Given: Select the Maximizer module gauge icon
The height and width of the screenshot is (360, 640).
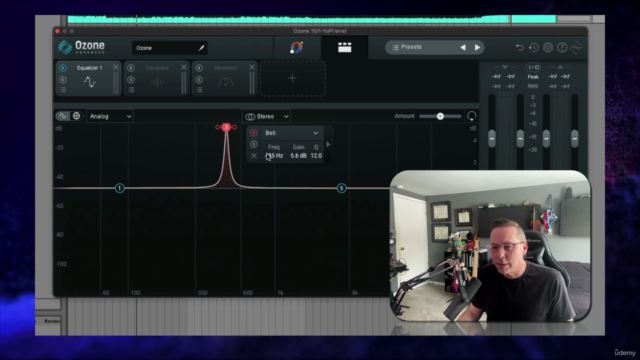Looking at the screenshot, I should pyautogui.click(x=225, y=82).
